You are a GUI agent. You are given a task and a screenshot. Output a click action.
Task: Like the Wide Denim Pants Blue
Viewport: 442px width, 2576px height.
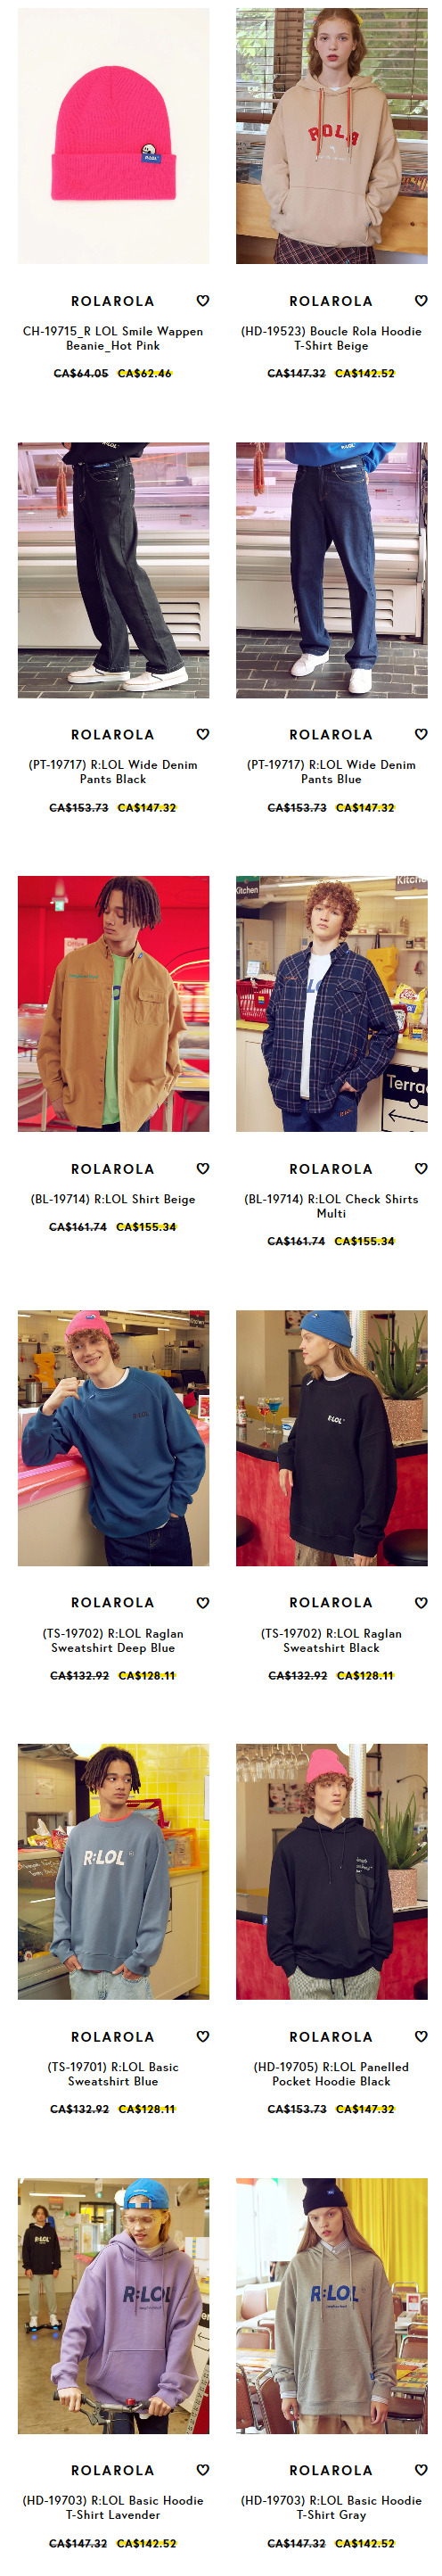click(421, 734)
